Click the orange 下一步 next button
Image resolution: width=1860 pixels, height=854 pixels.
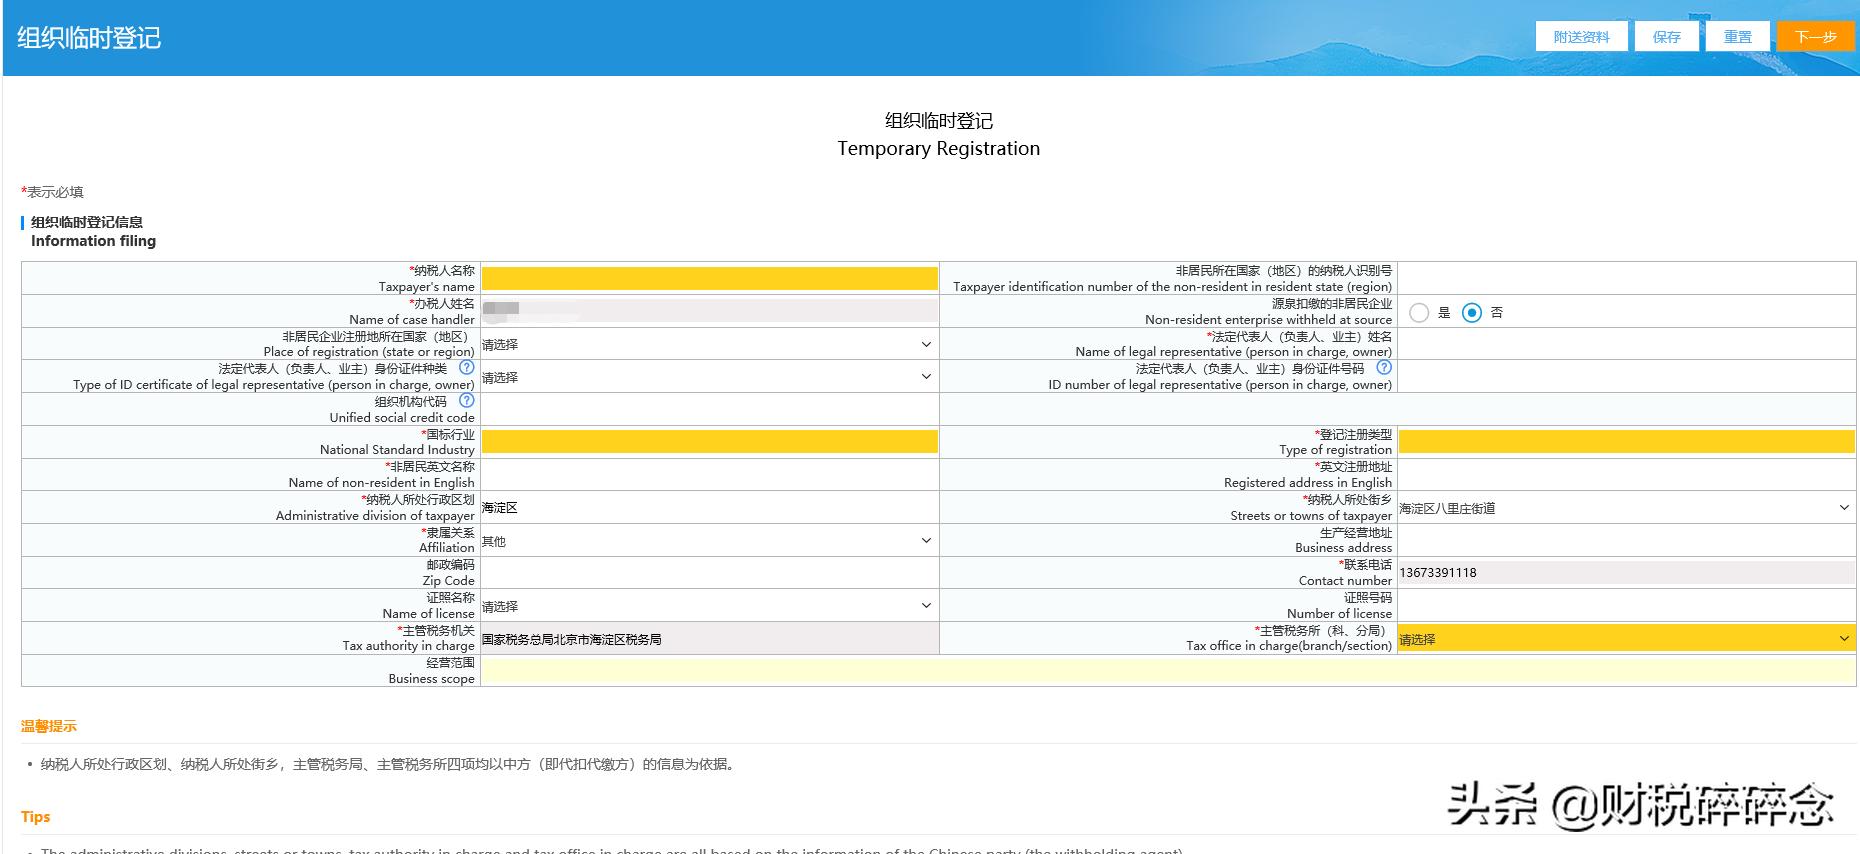(1815, 37)
